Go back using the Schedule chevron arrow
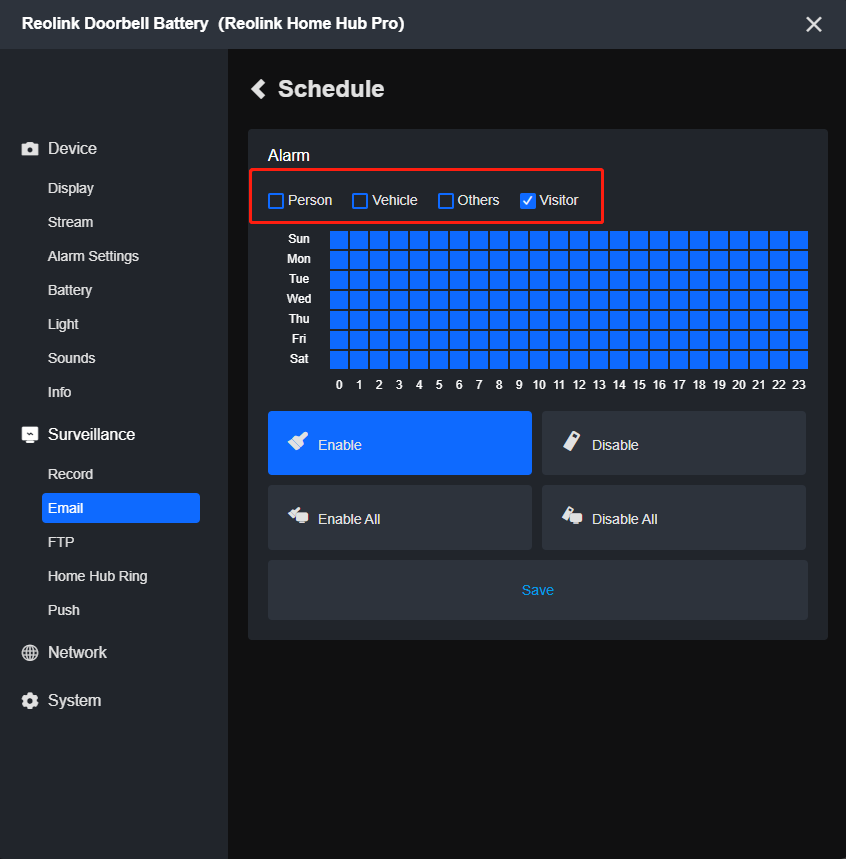Viewport: 846px width, 859px height. tap(258, 89)
